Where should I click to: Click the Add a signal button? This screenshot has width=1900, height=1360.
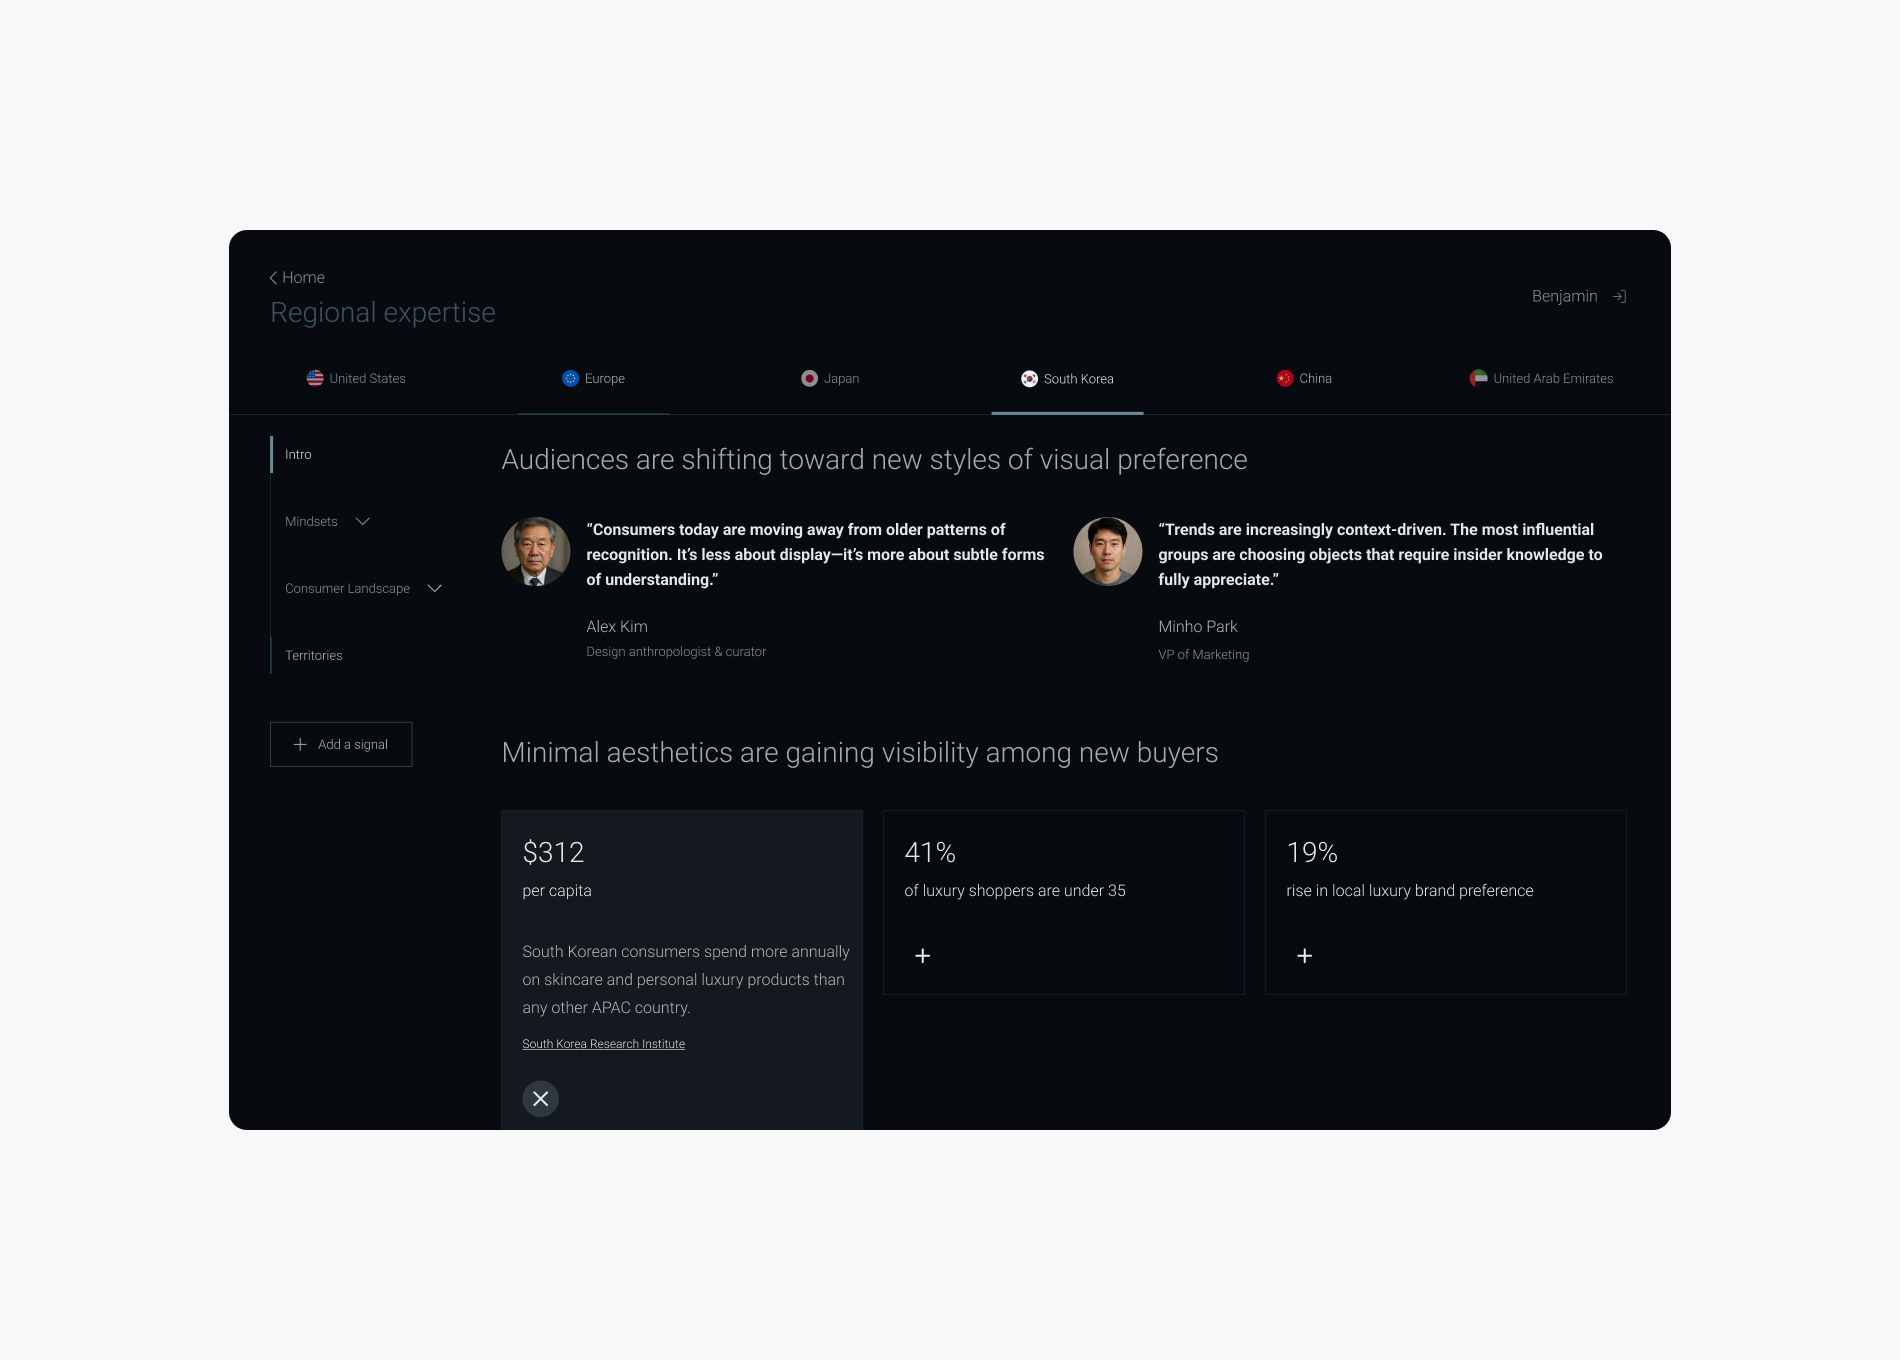click(x=341, y=744)
